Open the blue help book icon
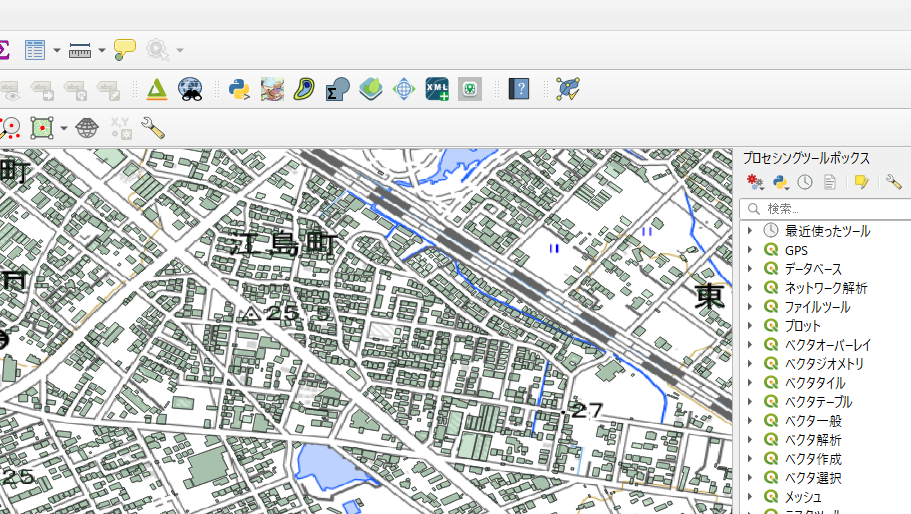Viewport: 911px width, 514px height. (x=518, y=89)
